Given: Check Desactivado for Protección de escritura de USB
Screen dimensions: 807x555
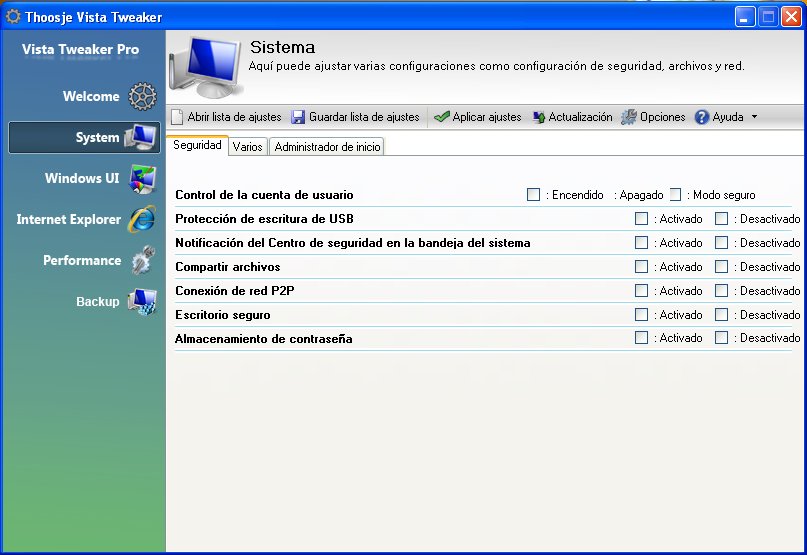Looking at the screenshot, I should pyautogui.click(x=722, y=219).
